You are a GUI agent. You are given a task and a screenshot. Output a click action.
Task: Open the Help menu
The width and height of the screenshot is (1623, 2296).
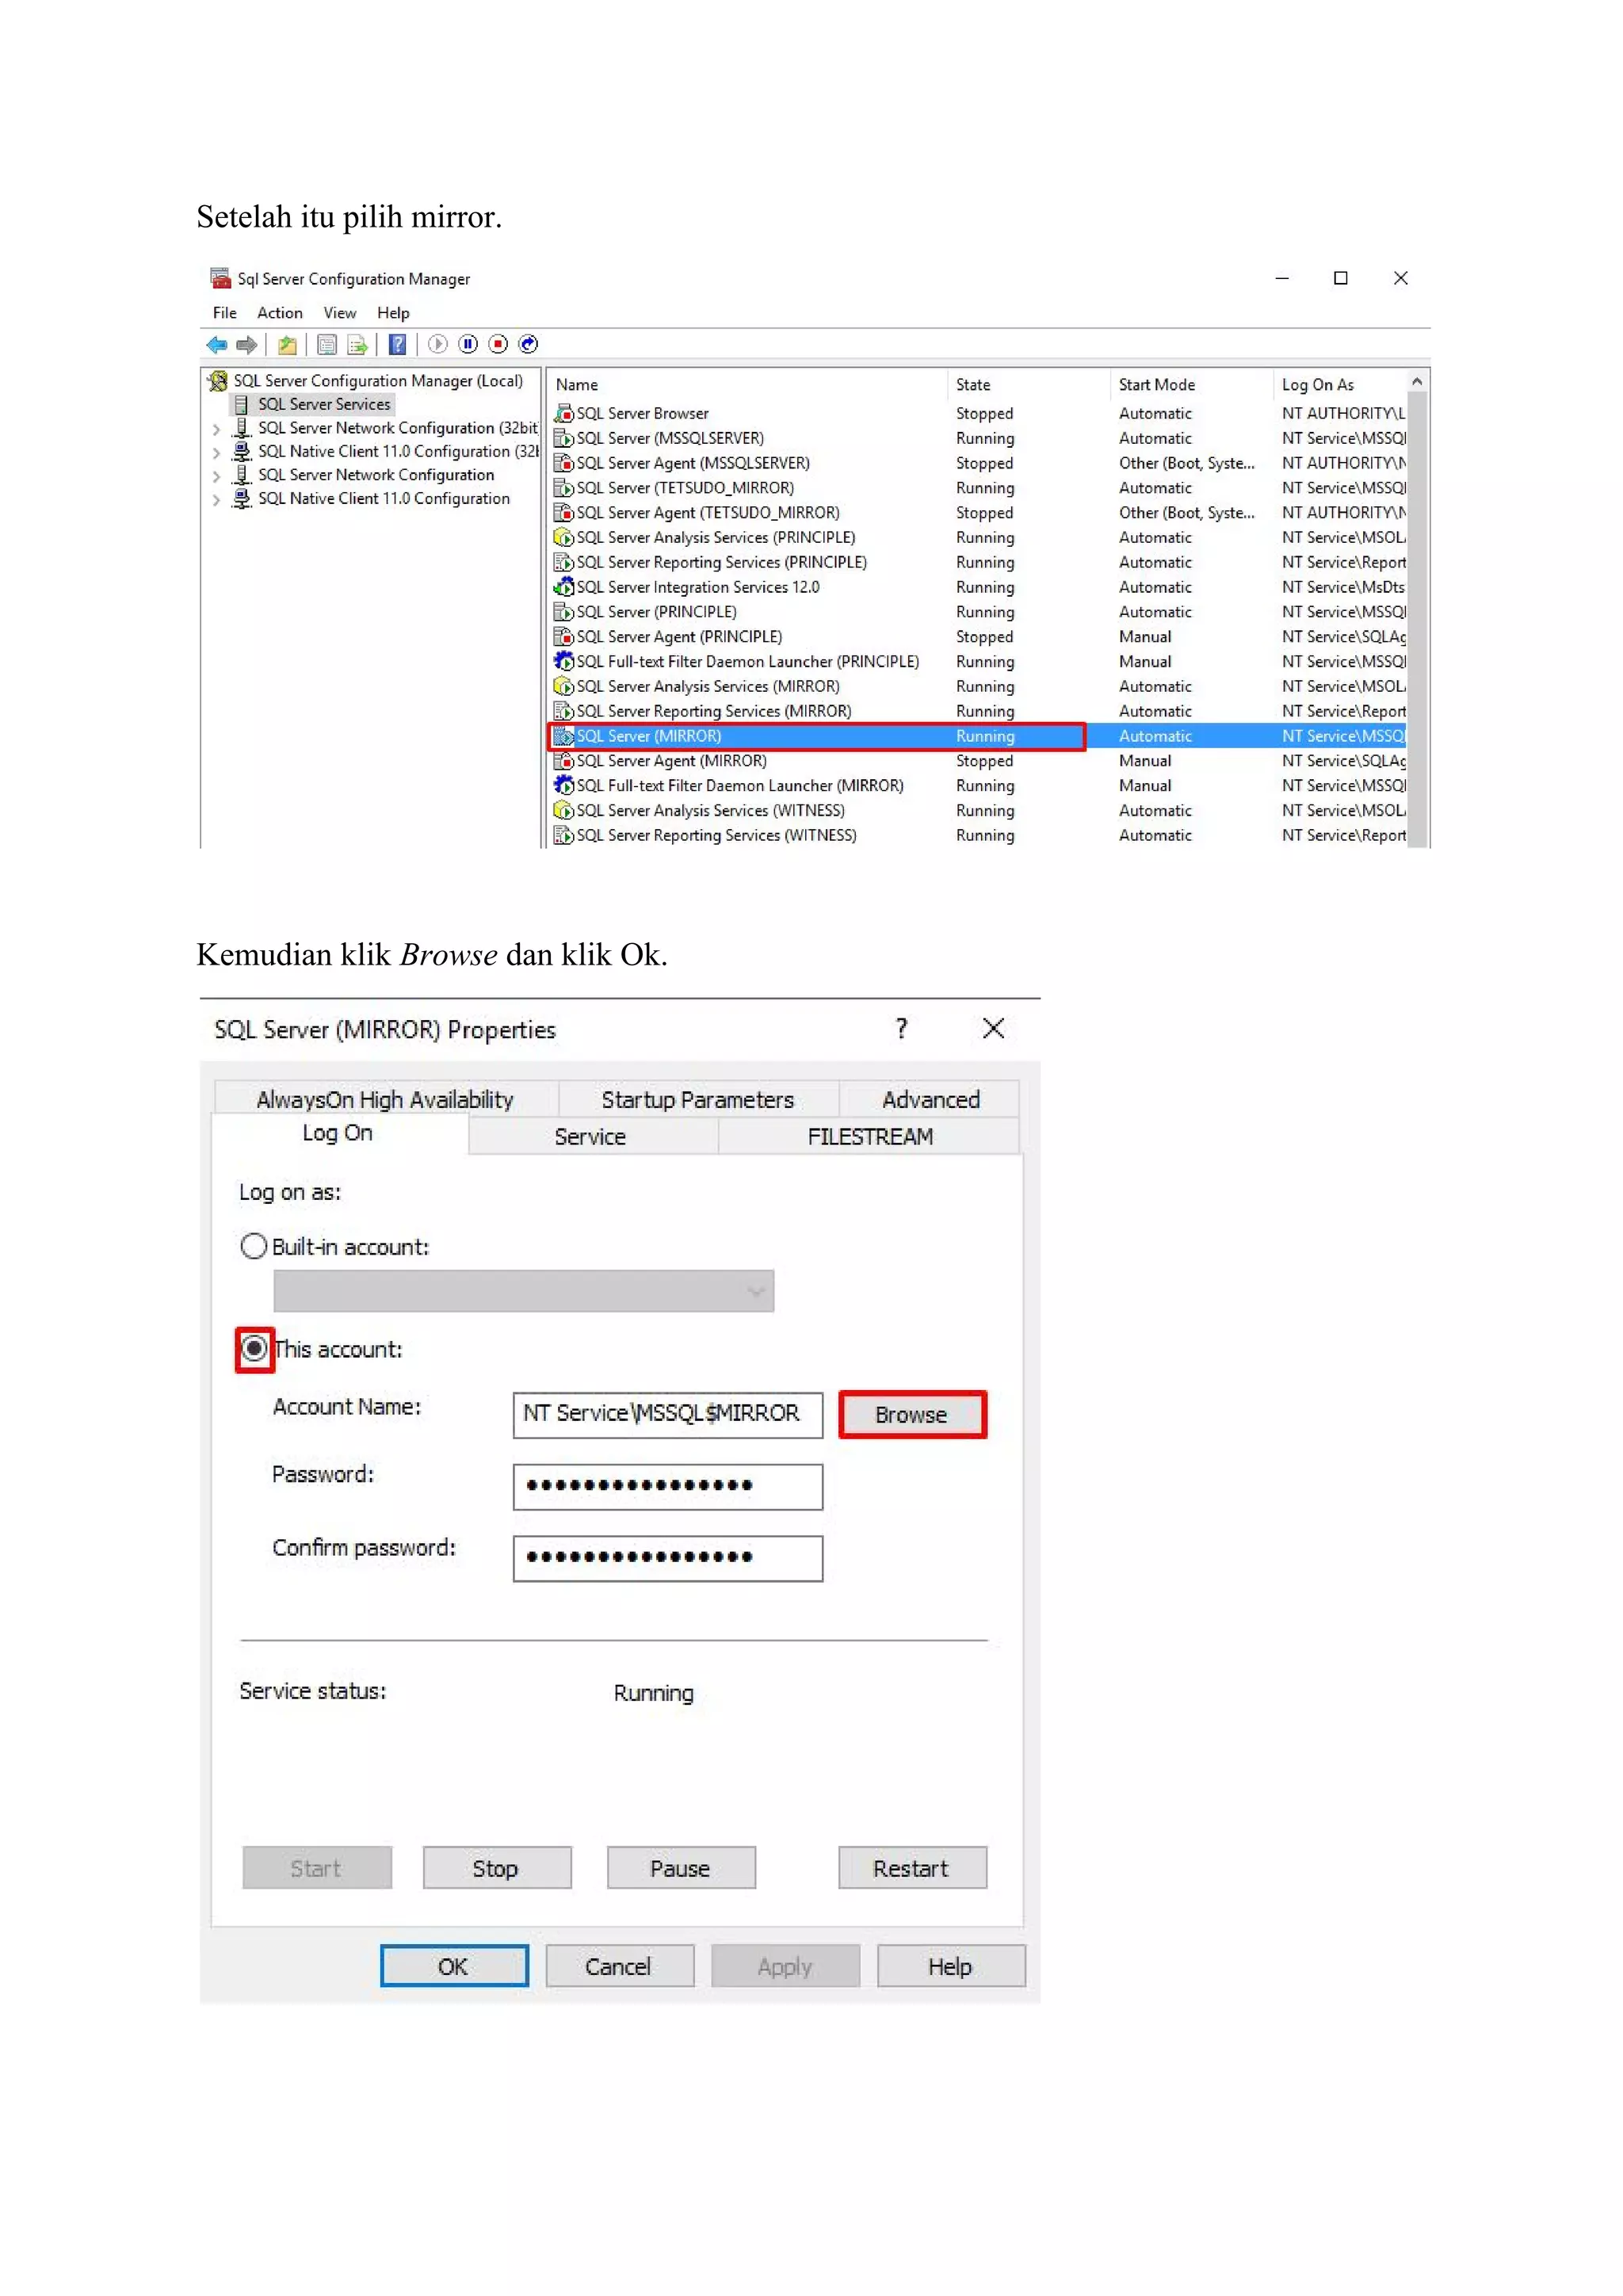(393, 313)
